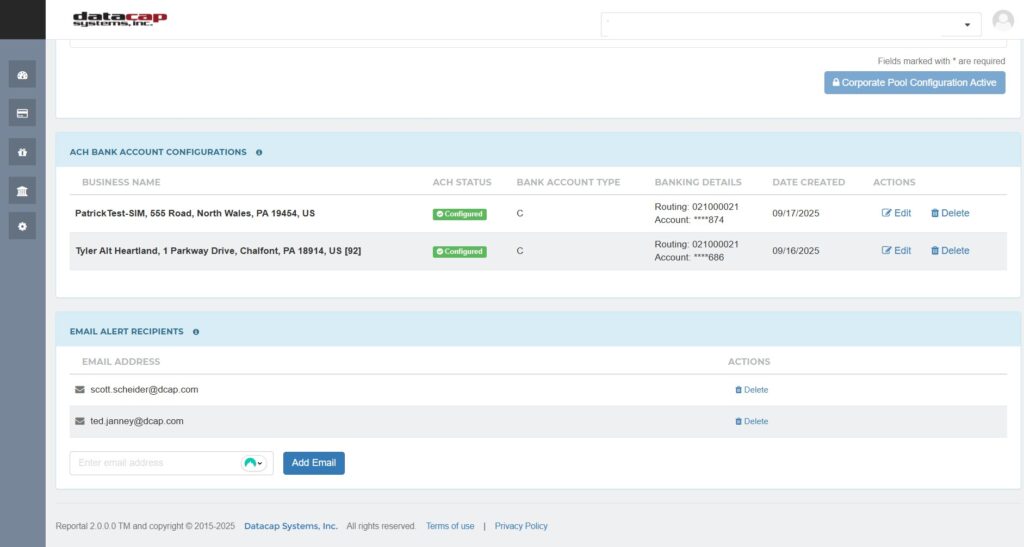Image resolution: width=1024 pixels, height=547 pixels.
Task: Open the top header account dropdown
Action: pyautogui.click(x=790, y=25)
